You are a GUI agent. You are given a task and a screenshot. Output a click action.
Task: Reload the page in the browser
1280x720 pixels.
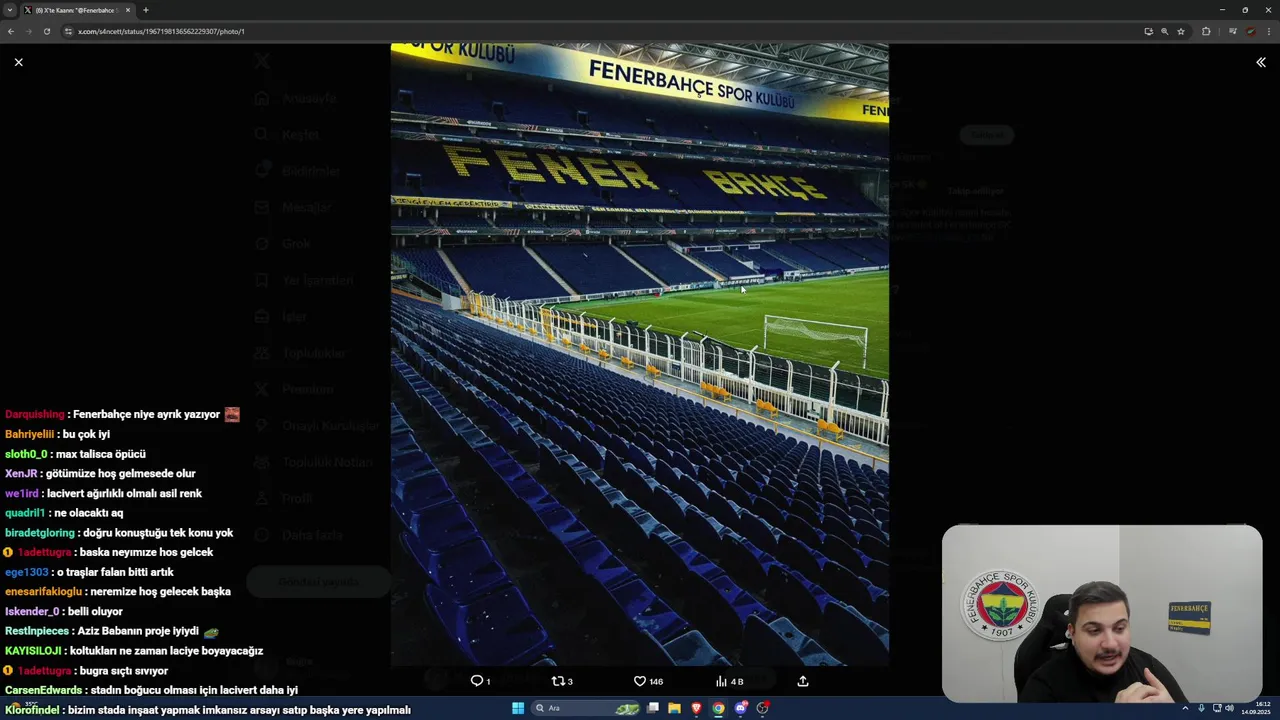(47, 31)
